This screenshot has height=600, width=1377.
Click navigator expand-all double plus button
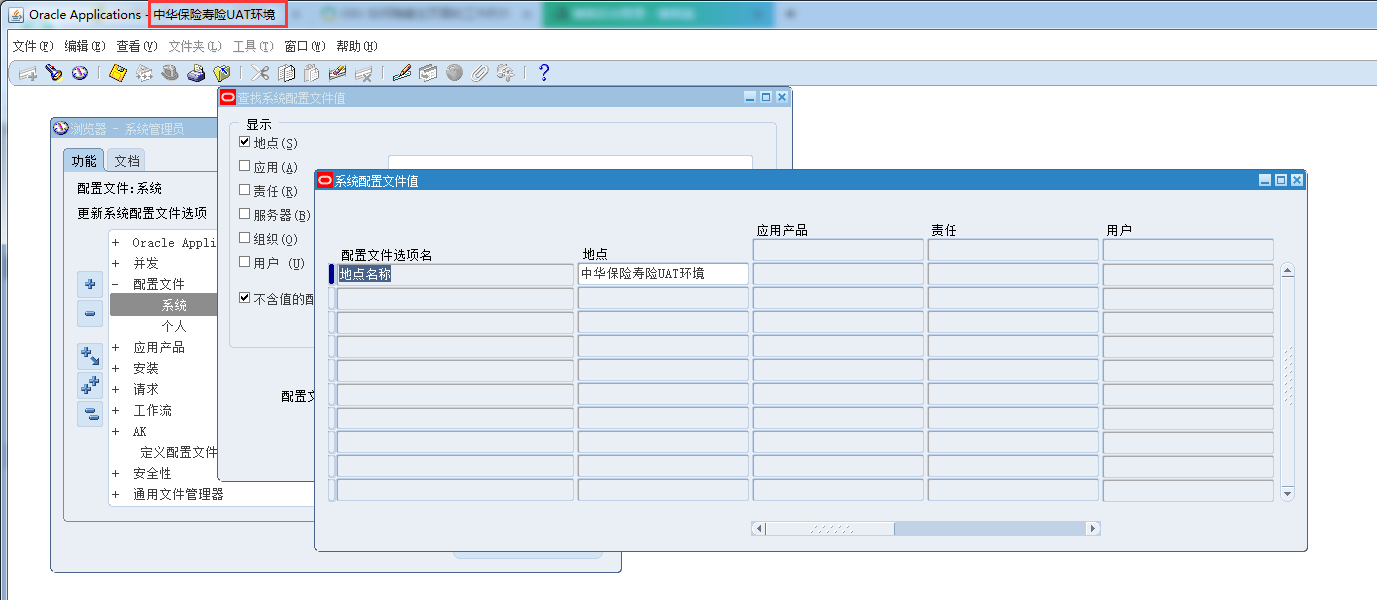[90, 384]
